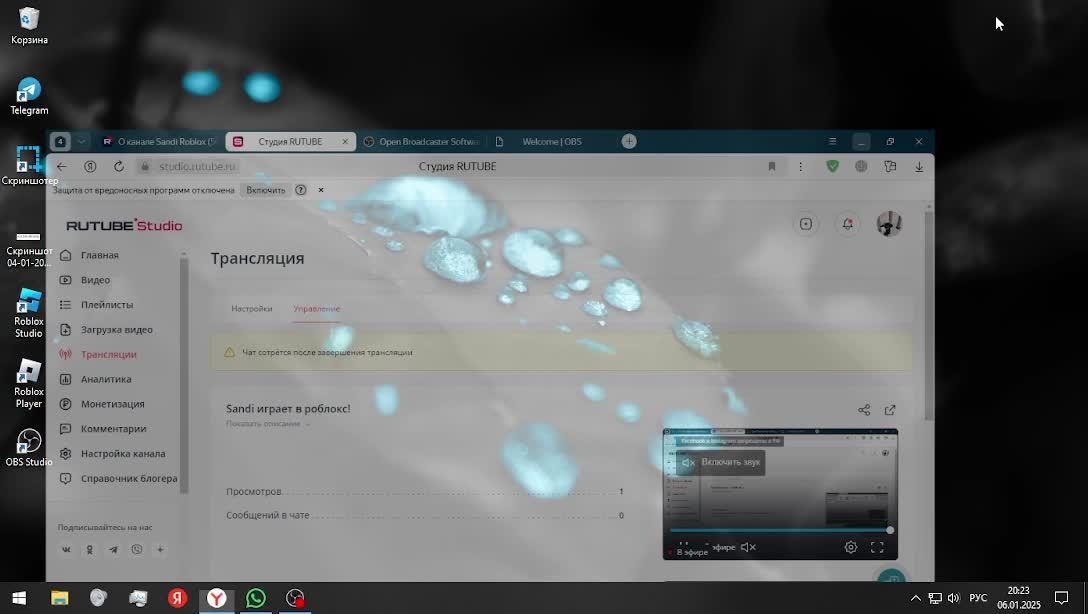Click the share icon for the broadcast
This screenshot has height=614, width=1088.
point(864,410)
